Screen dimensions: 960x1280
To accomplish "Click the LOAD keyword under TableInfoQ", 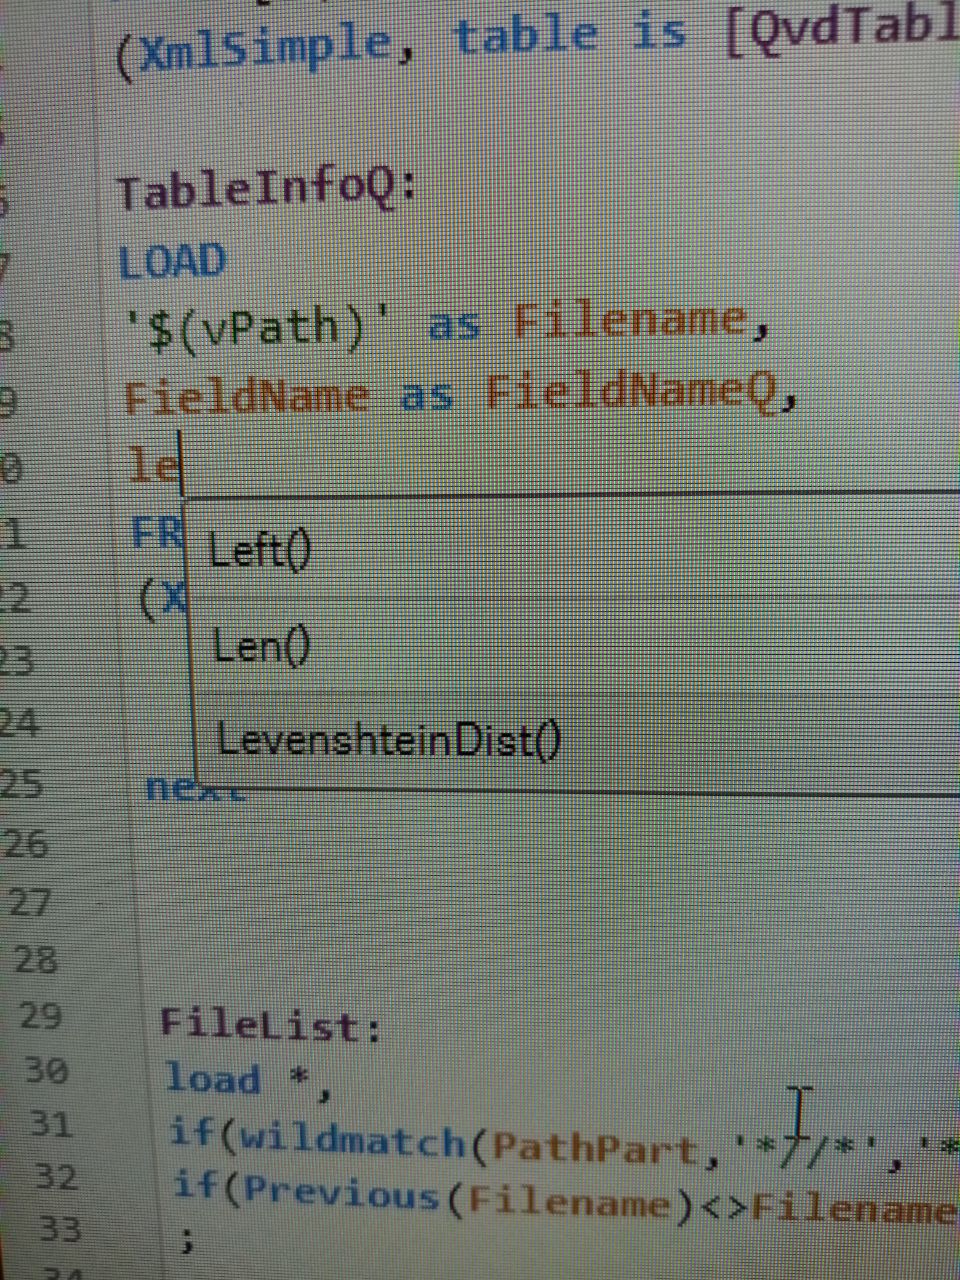I will [172, 262].
